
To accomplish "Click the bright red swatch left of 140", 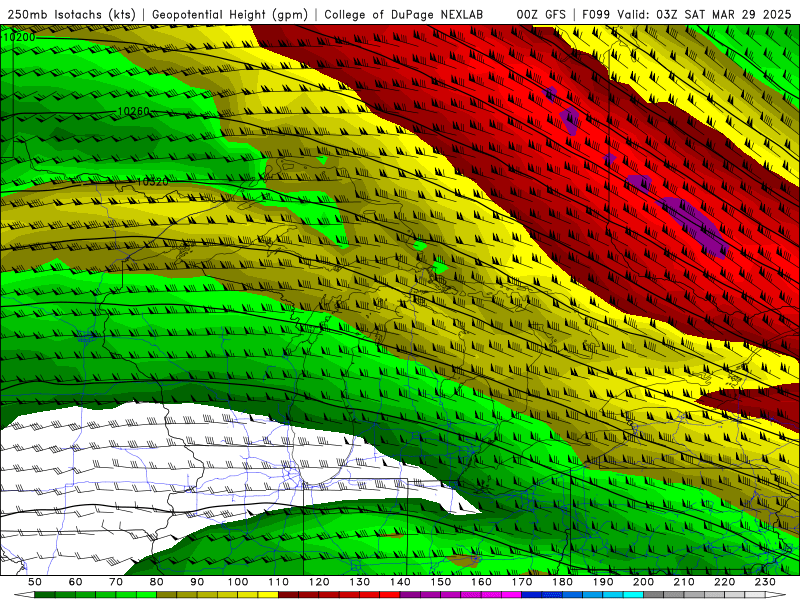I will click(390, 595).
